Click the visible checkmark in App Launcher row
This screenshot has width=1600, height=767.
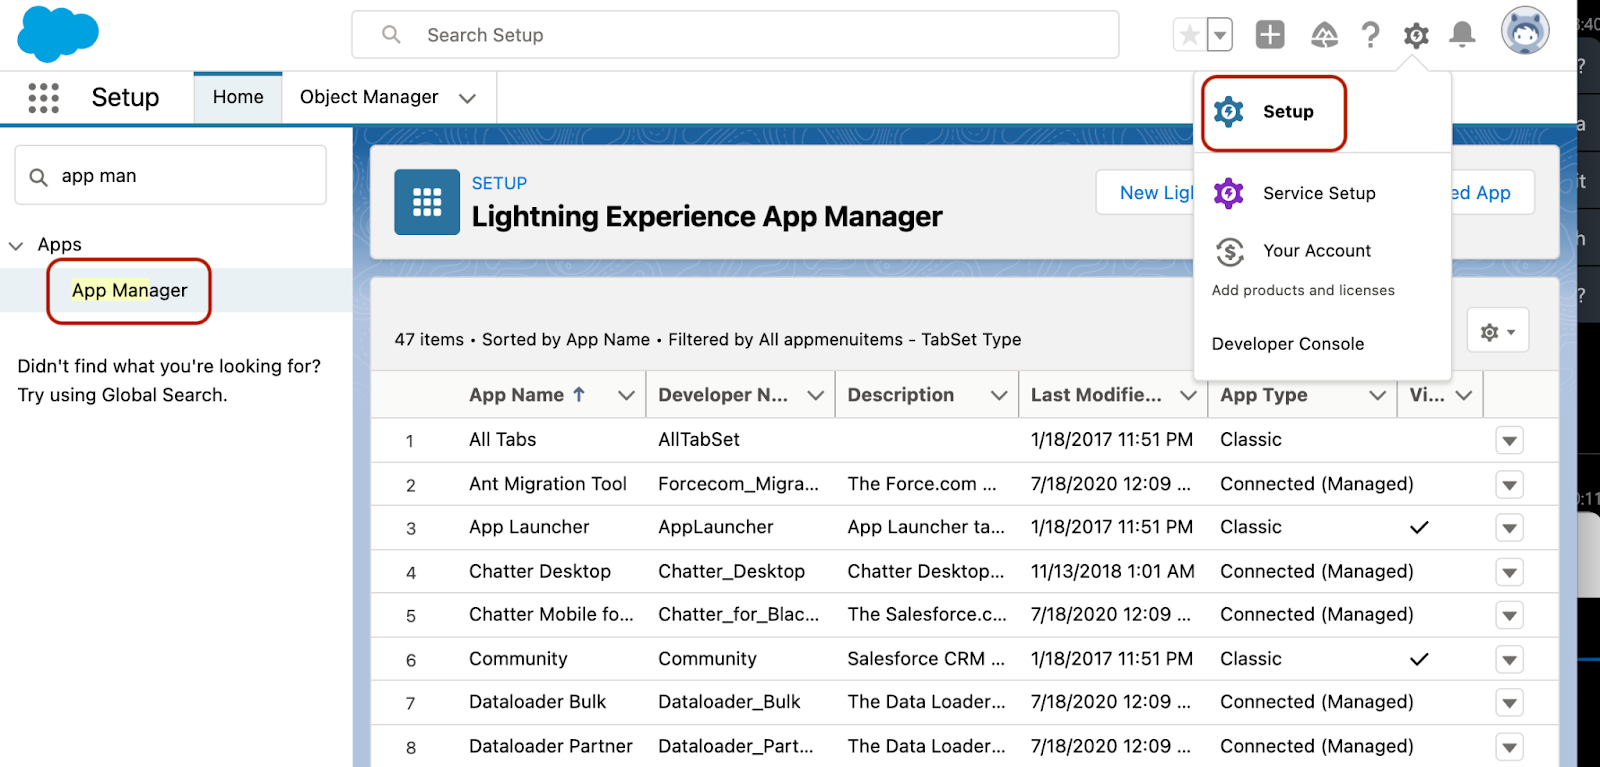(1419, 527)
